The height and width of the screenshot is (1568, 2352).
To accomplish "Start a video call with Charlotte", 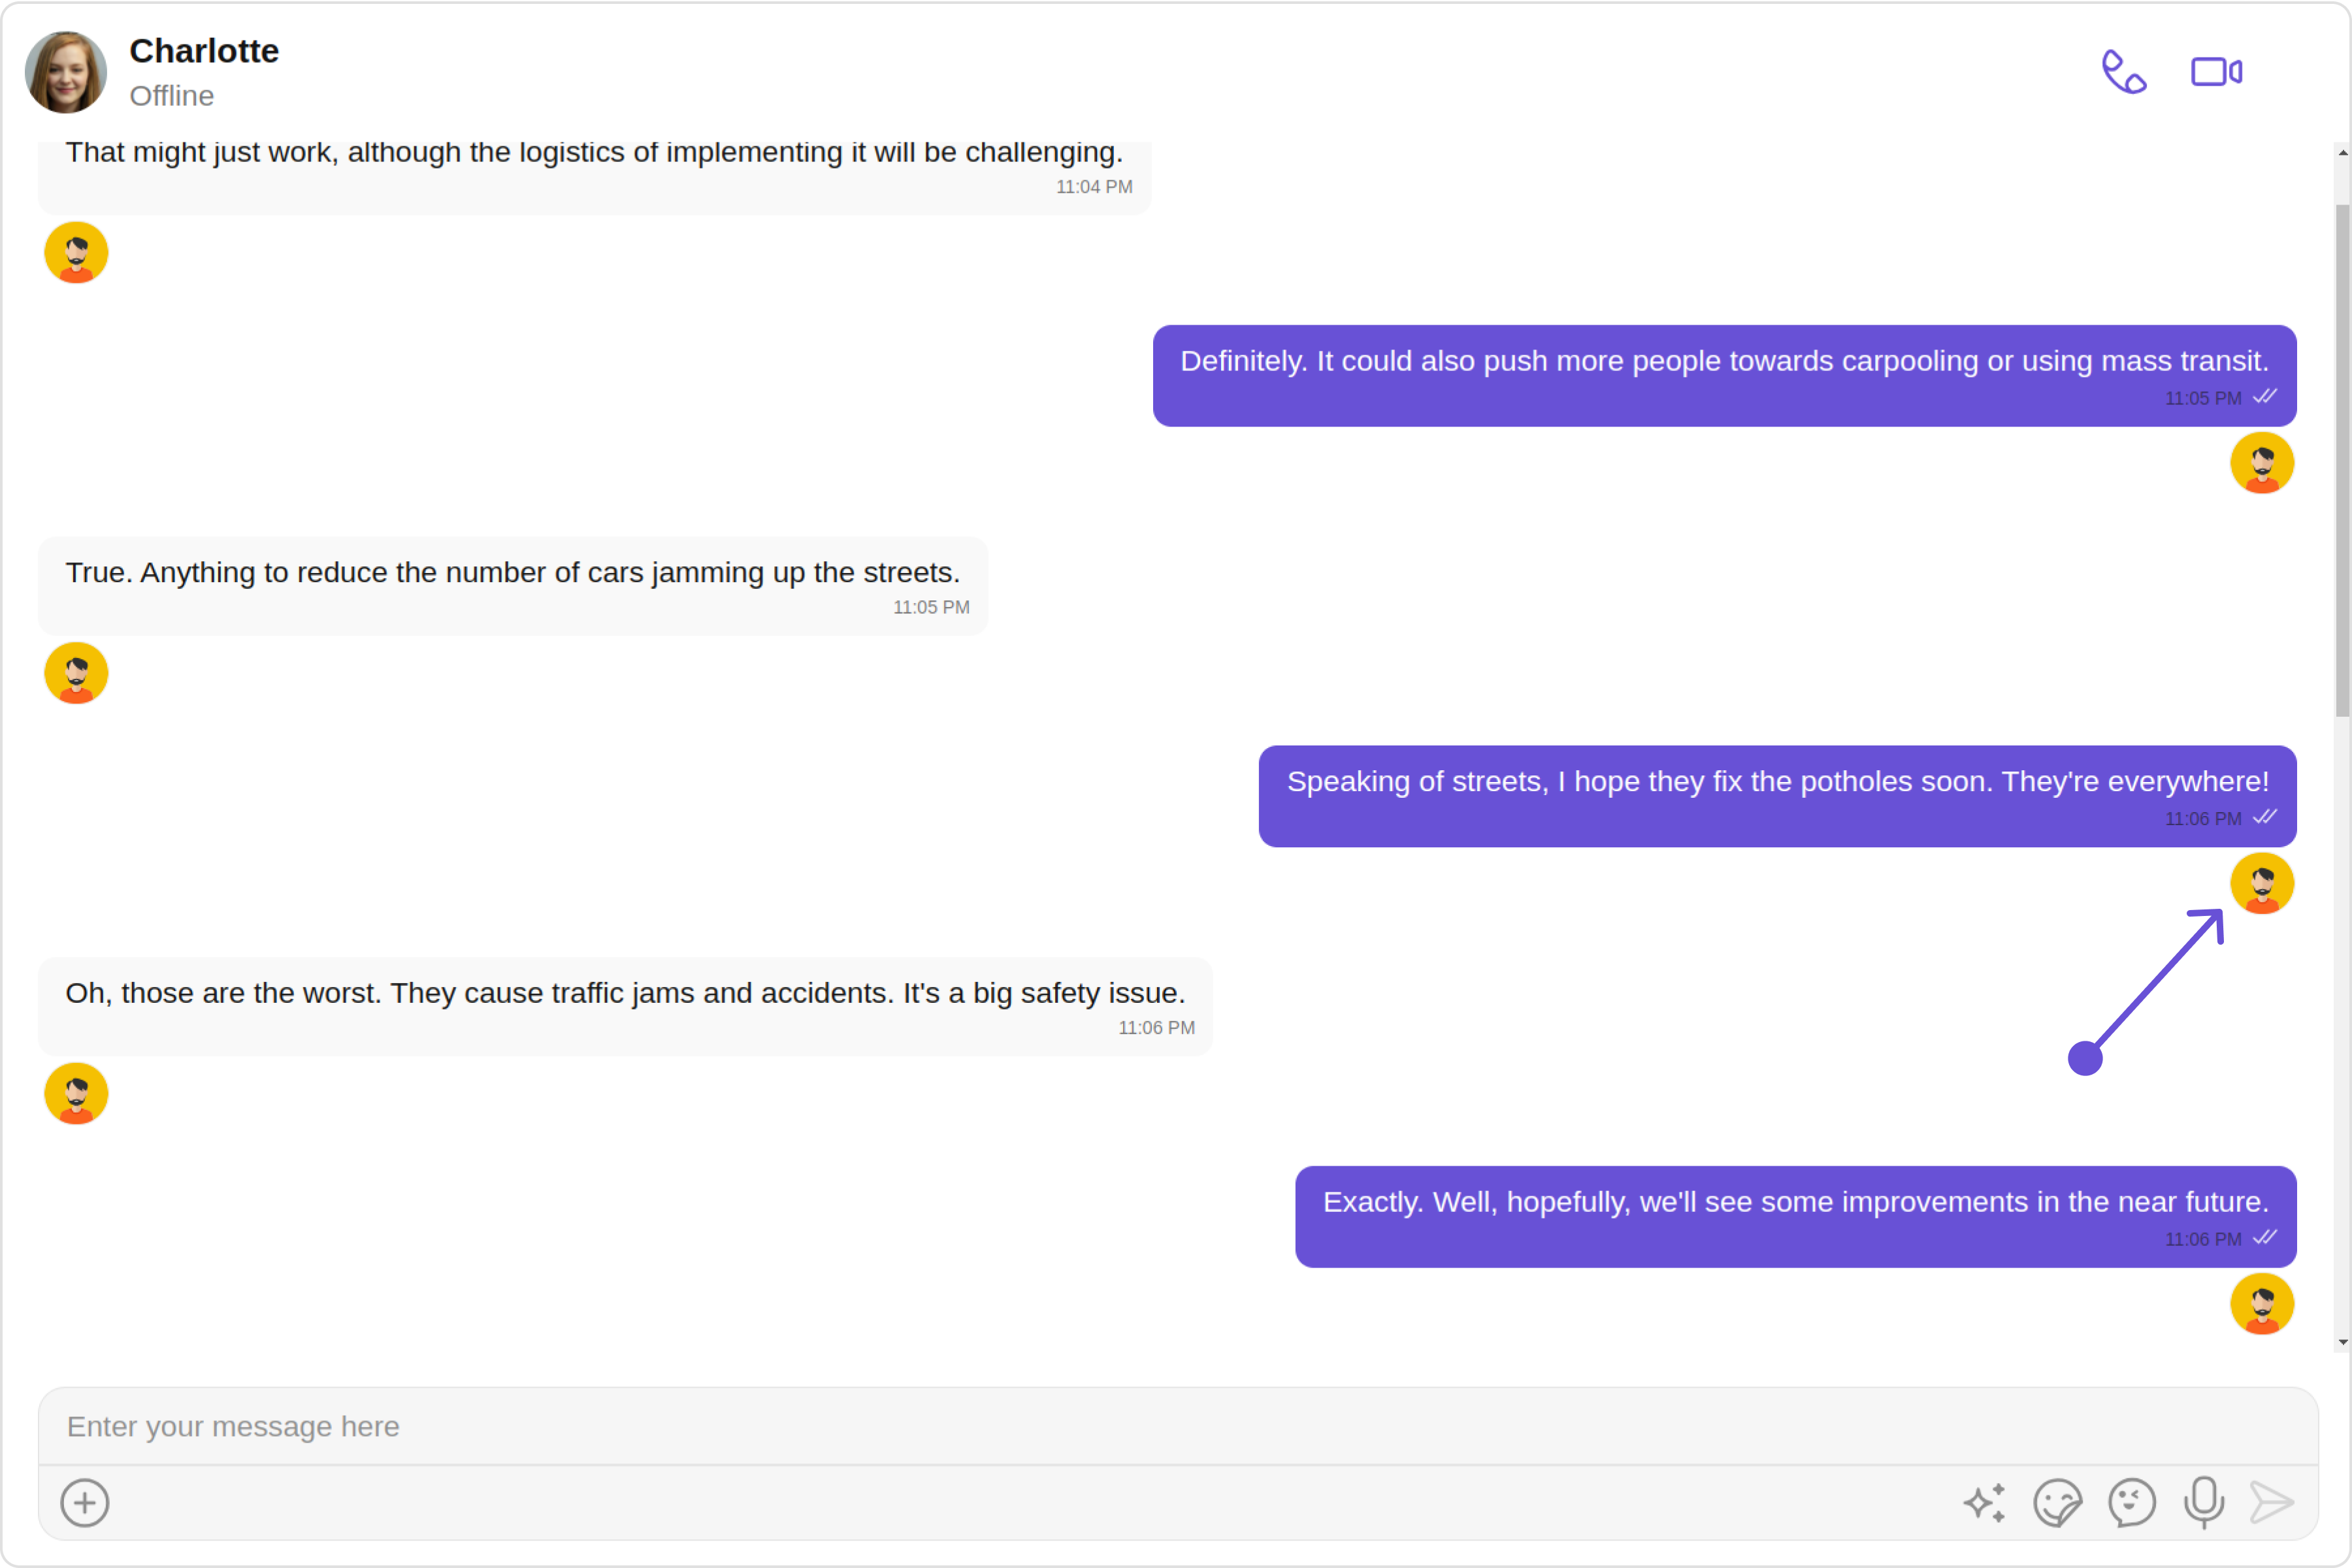I will 2216,72.
